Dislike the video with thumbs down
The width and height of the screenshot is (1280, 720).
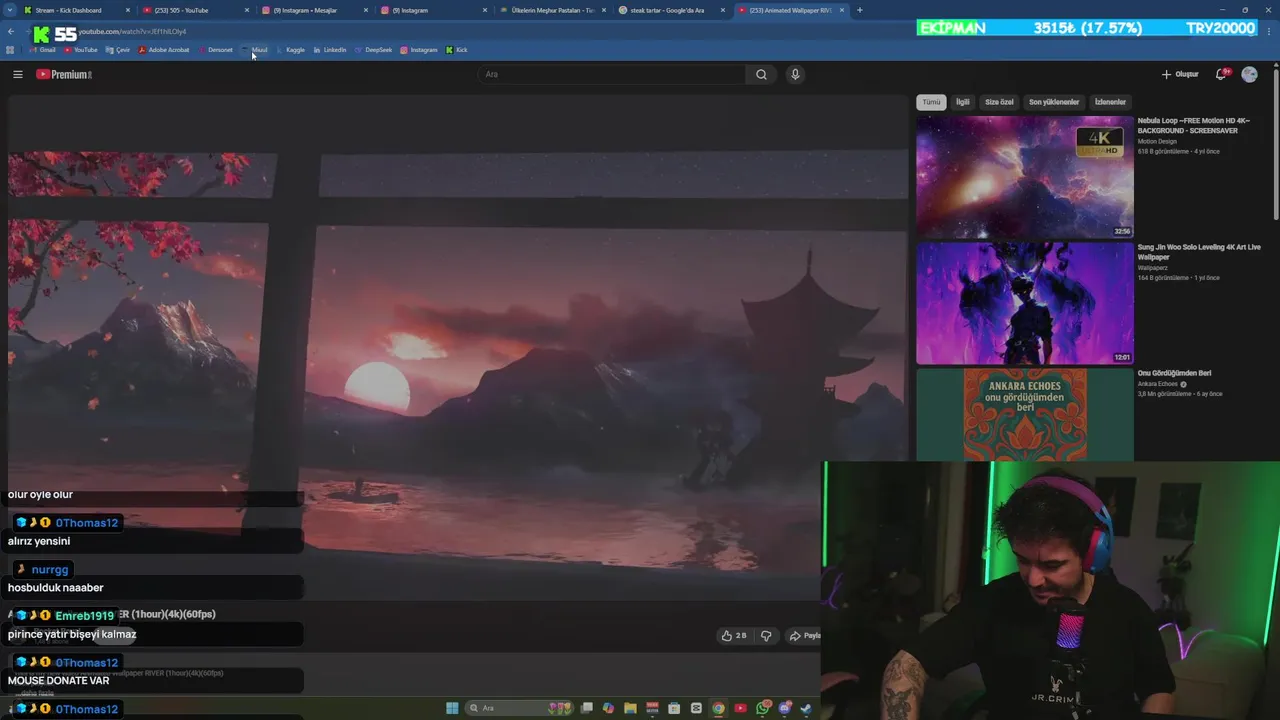[x=766, y=635]
